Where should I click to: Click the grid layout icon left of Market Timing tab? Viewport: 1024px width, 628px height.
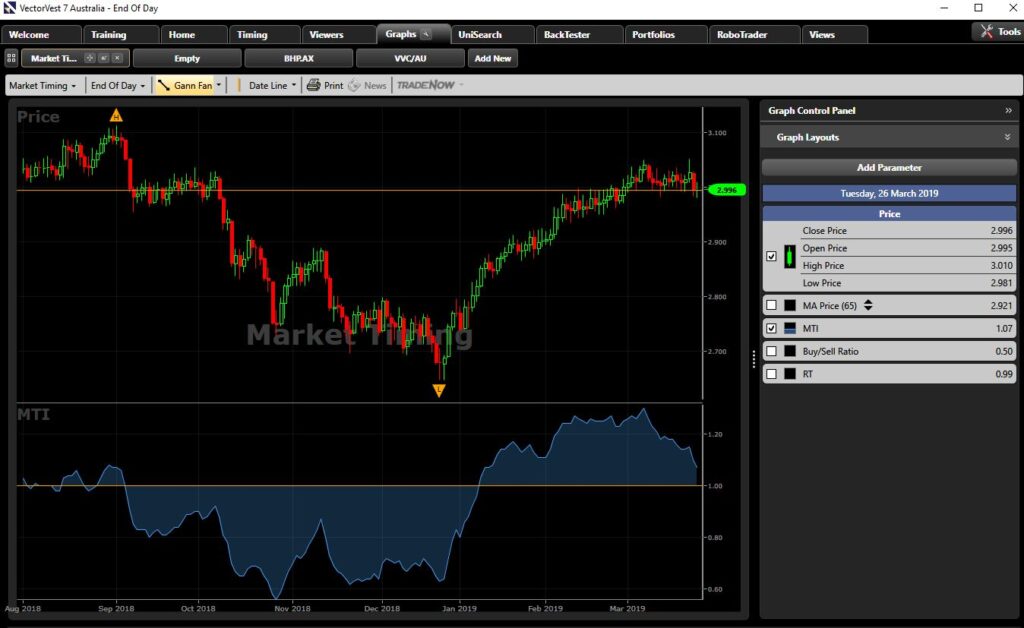pos(11,57)
